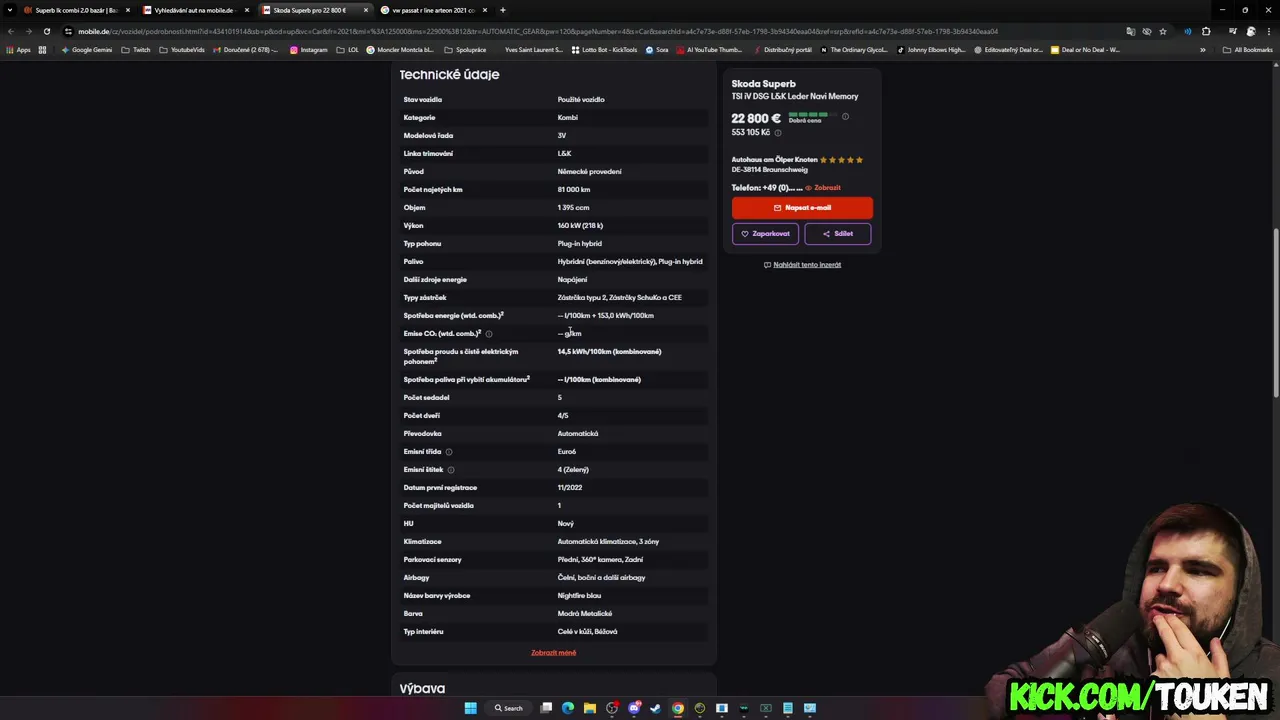1280x720 pixels.
Task: Open the info icon next to 553 105 Kč
Action: tap(778, 133)
